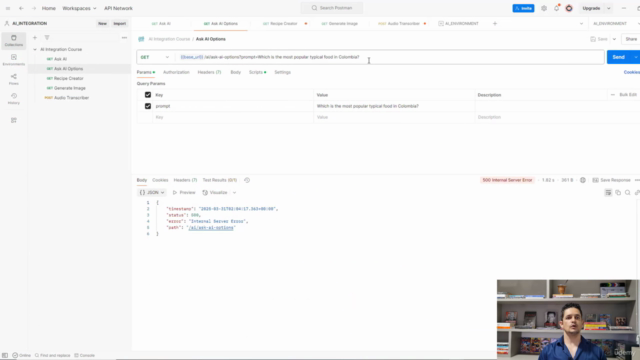Viewport: 640px width, 360px height.
Task: Open the JSON response format dropdown
Action: pos(151,193)
